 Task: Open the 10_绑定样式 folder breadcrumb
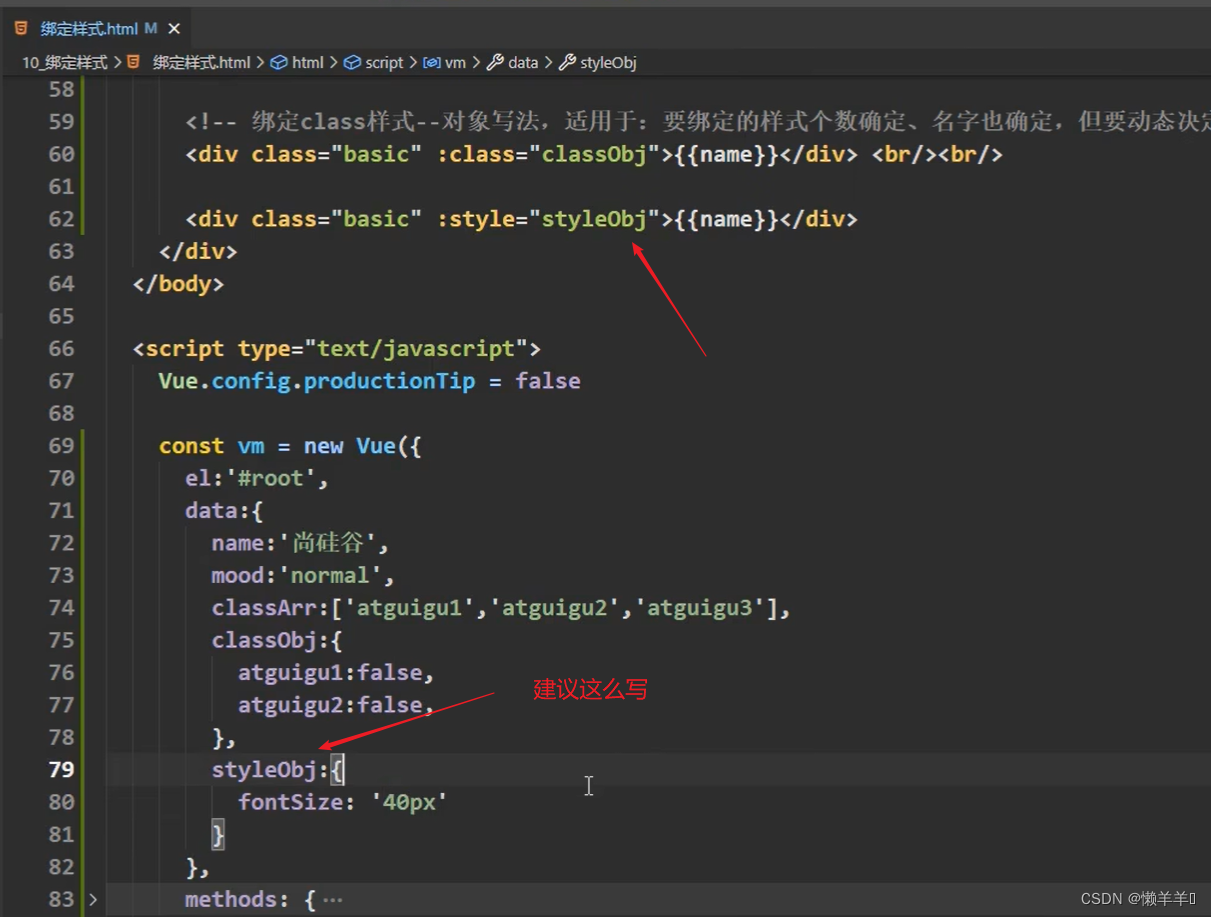click(64, 62)
